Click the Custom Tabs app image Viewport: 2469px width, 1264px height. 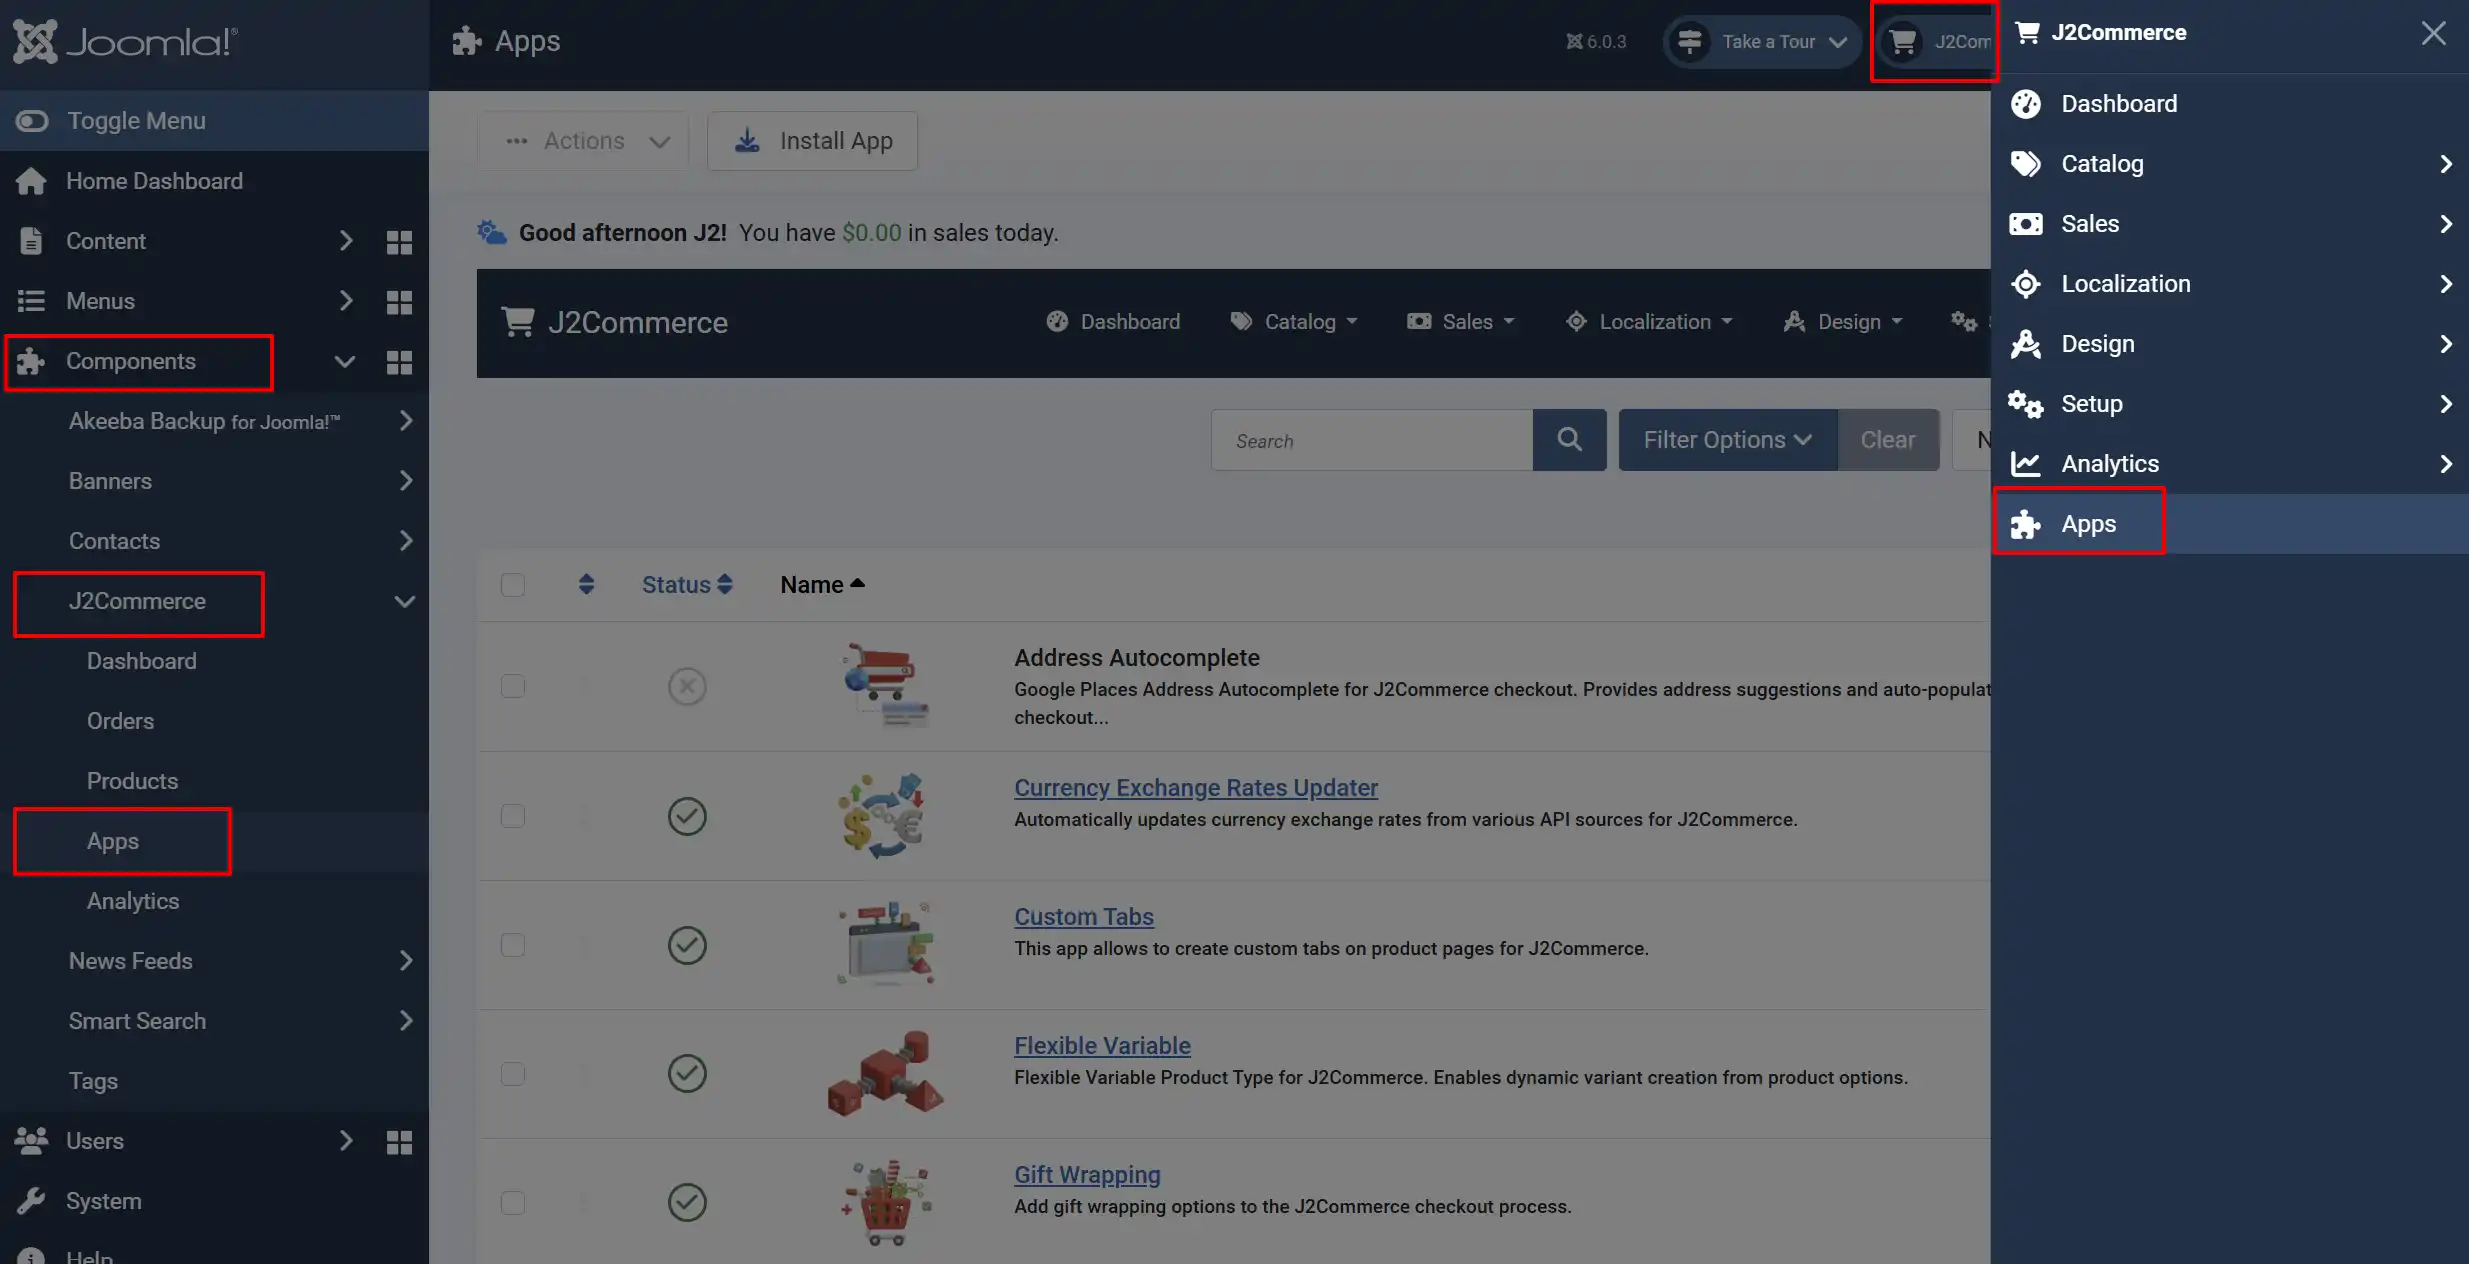[886, 944]
